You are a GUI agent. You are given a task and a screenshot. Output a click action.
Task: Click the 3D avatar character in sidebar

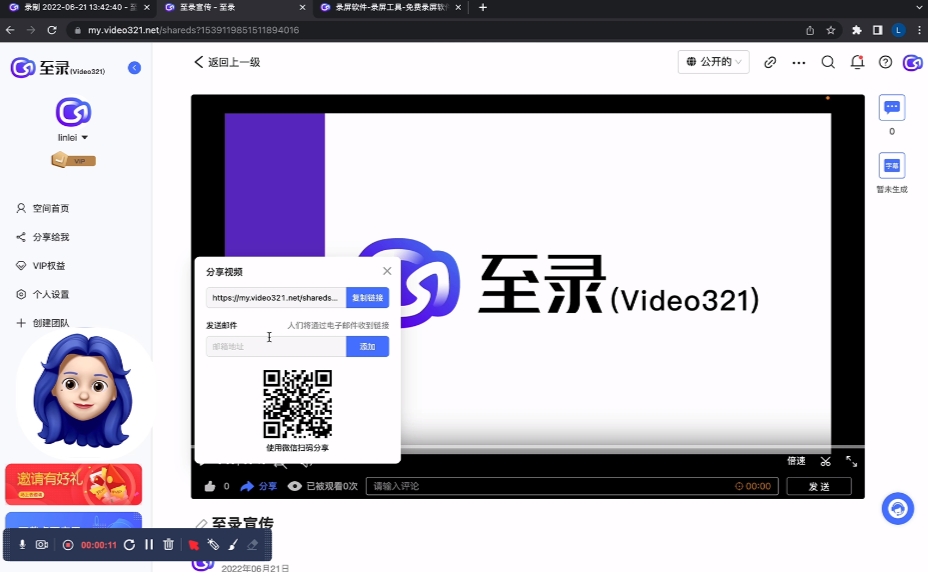(83, 391)
